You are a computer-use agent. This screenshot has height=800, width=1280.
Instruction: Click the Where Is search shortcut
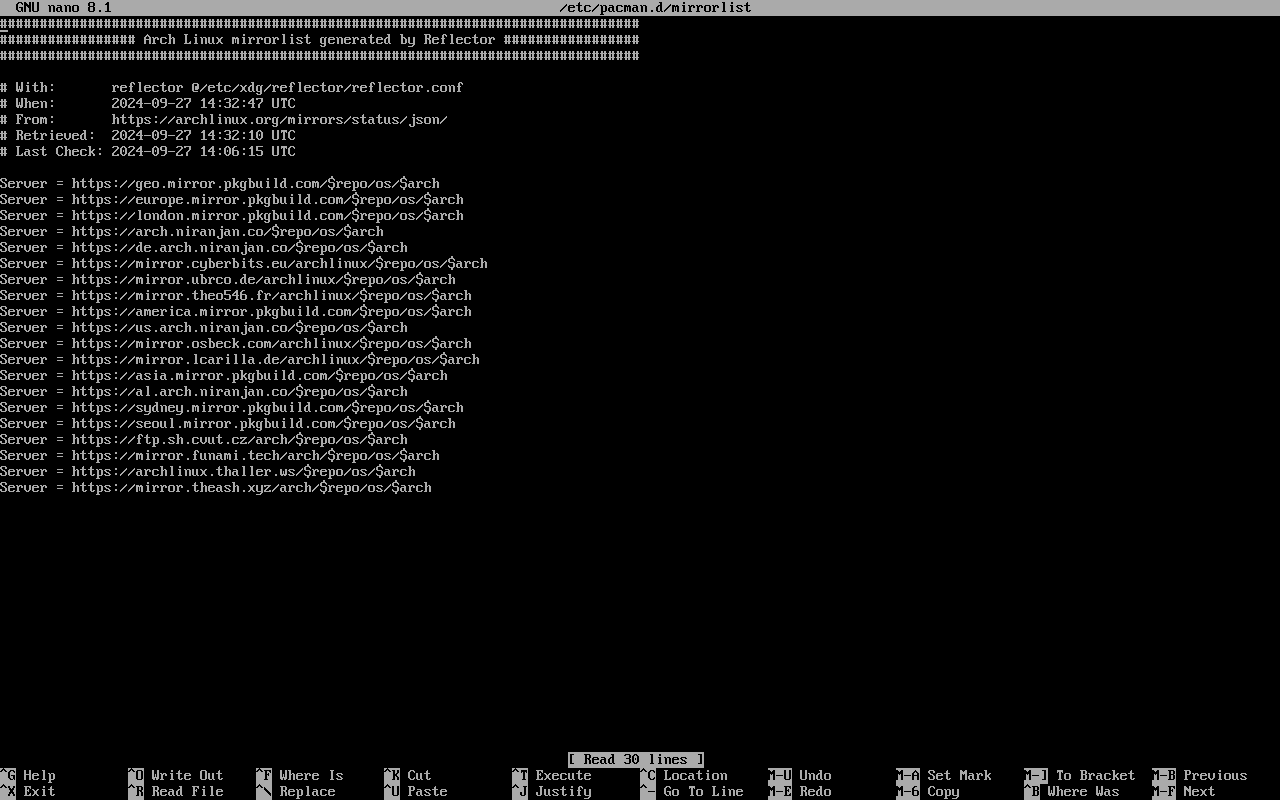click(311, 775)
